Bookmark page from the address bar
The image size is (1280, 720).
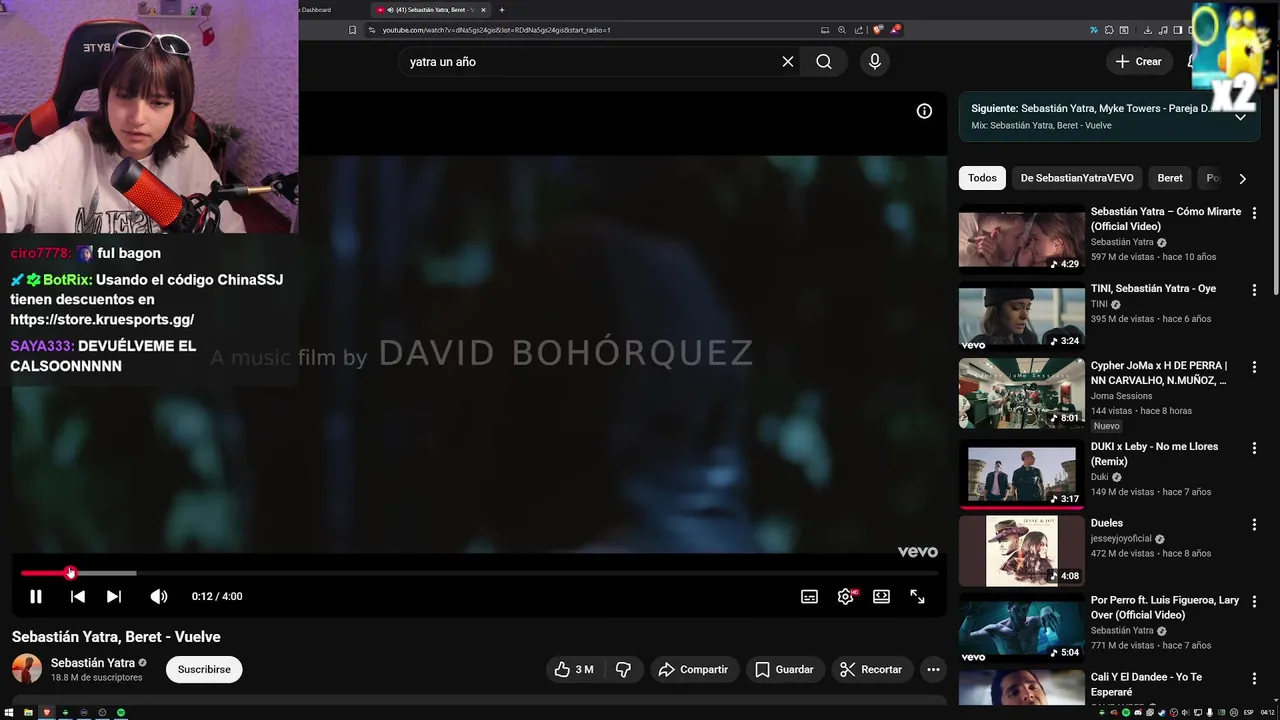(352, 30)
